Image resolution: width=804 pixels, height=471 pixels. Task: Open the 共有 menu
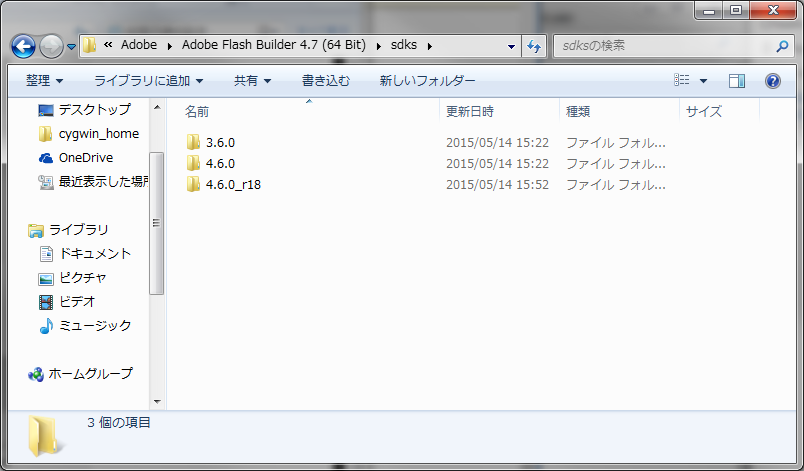(x=252, y=80)
